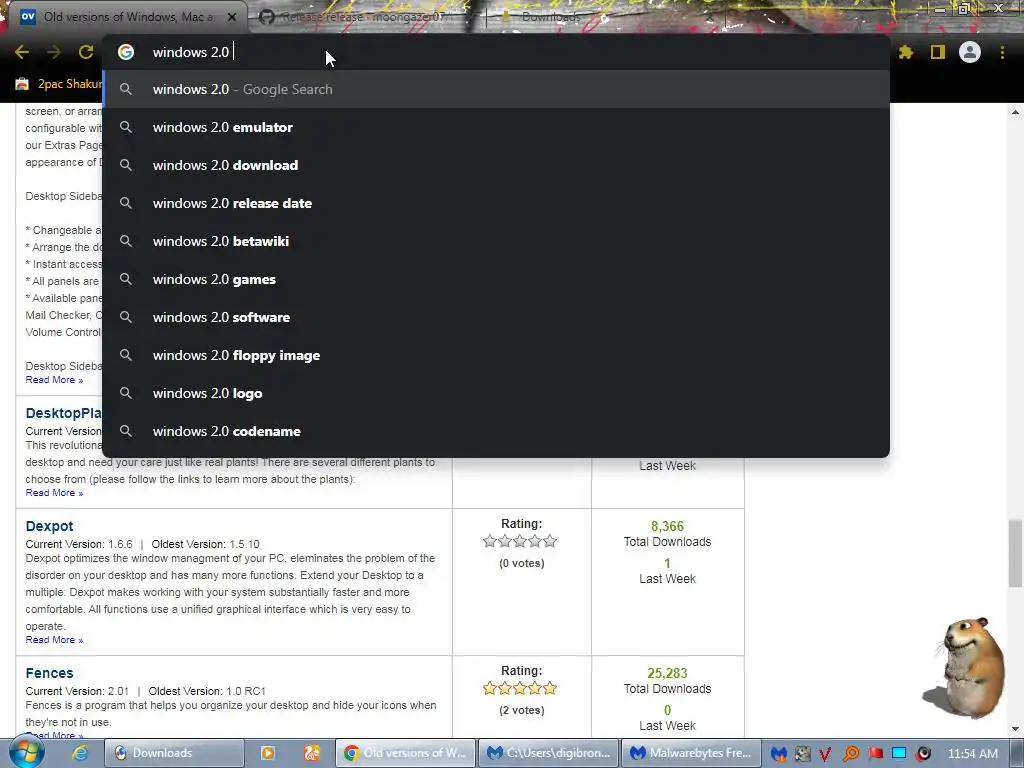
Task: Click the search icon beside 'windows 2.0 codename'
Action: click(126, 431)
